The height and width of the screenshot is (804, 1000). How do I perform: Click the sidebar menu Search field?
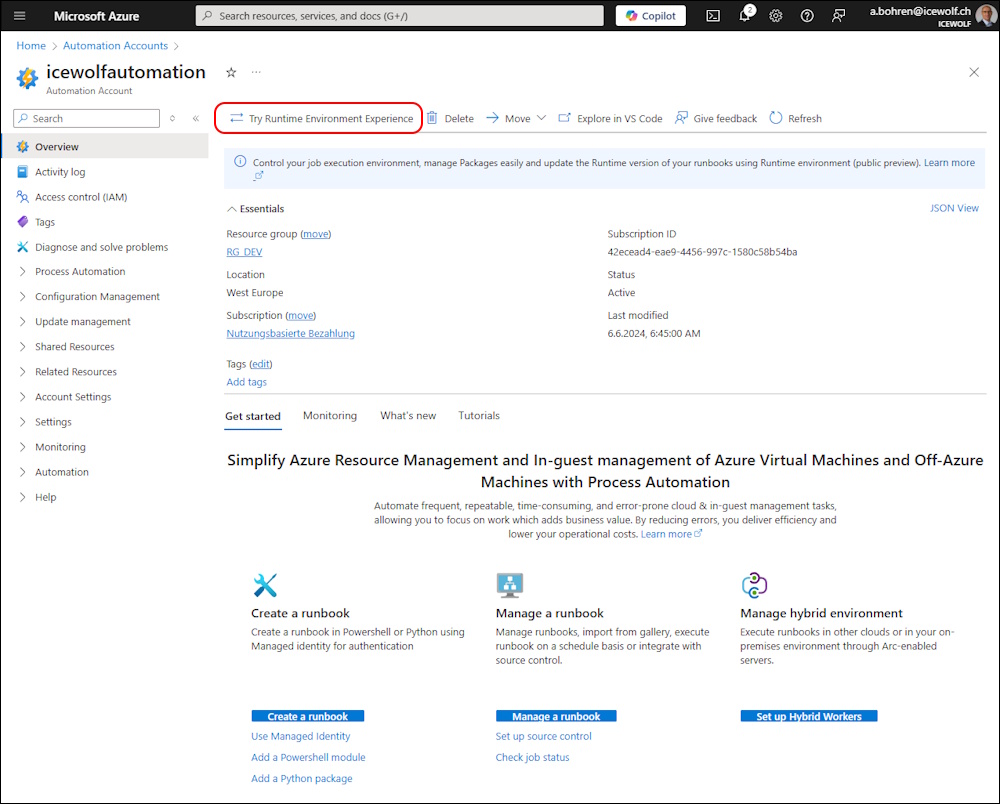point(87,119)
